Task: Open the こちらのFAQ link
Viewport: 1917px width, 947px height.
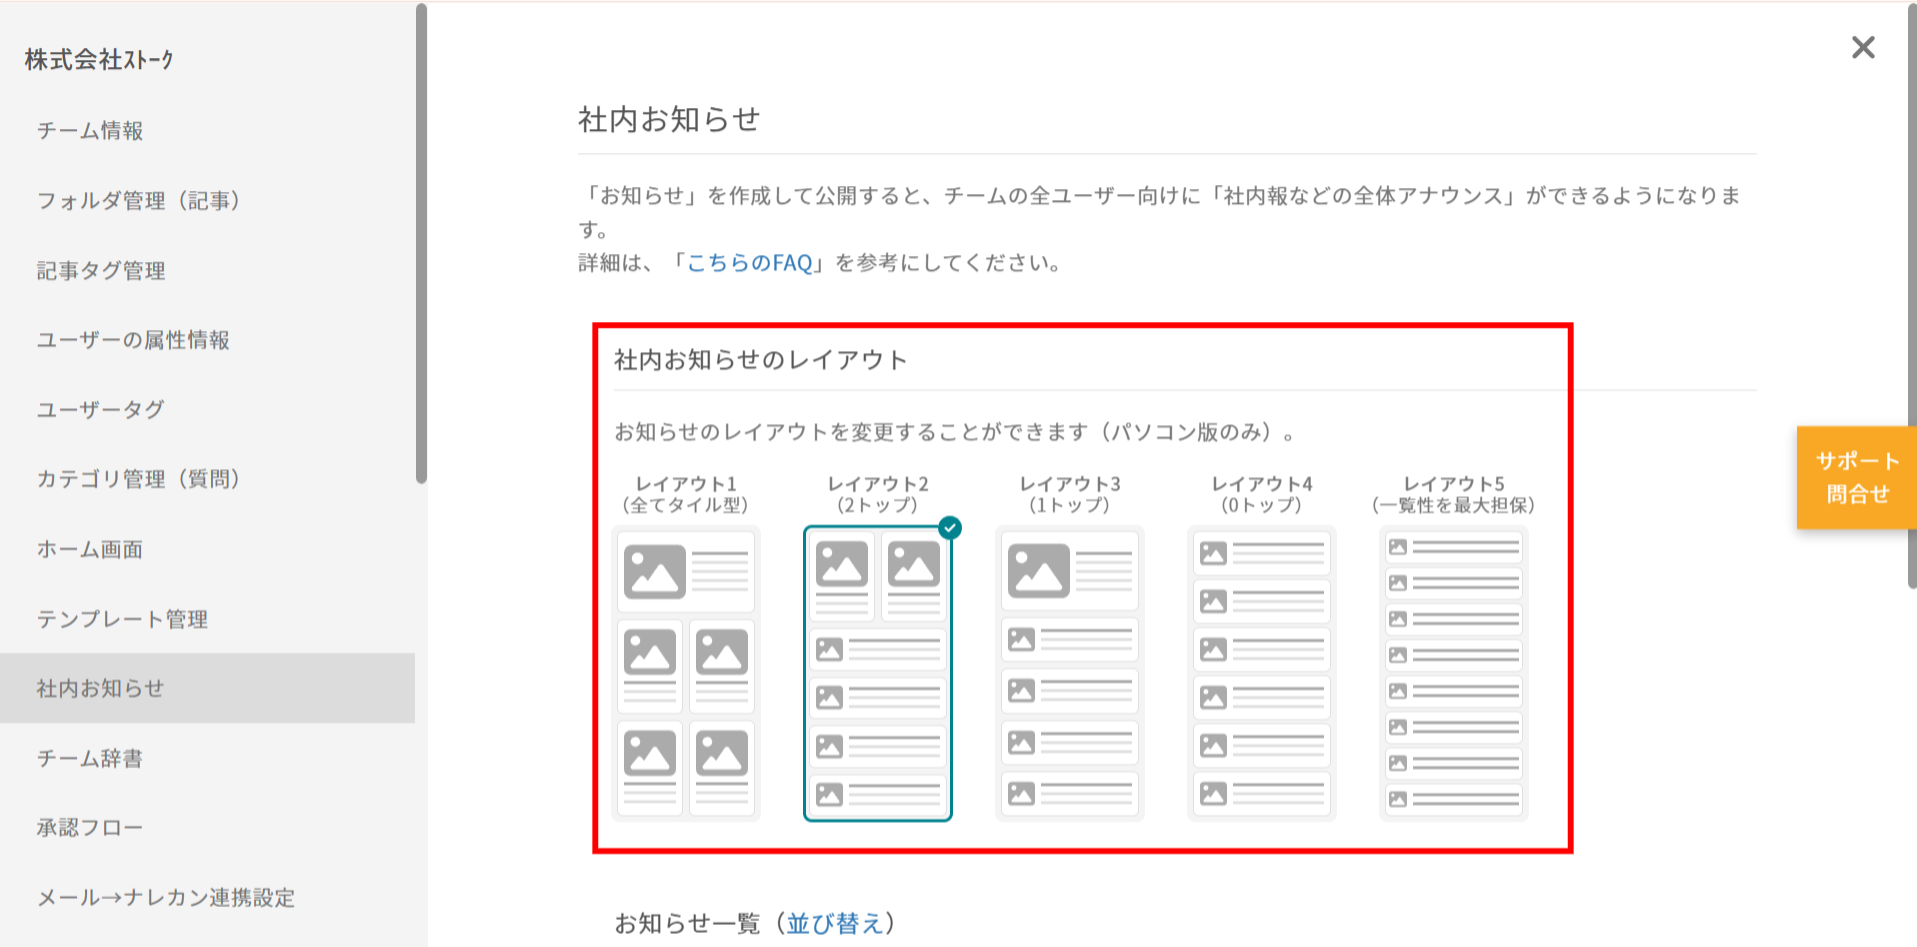Action: [749, 263]
